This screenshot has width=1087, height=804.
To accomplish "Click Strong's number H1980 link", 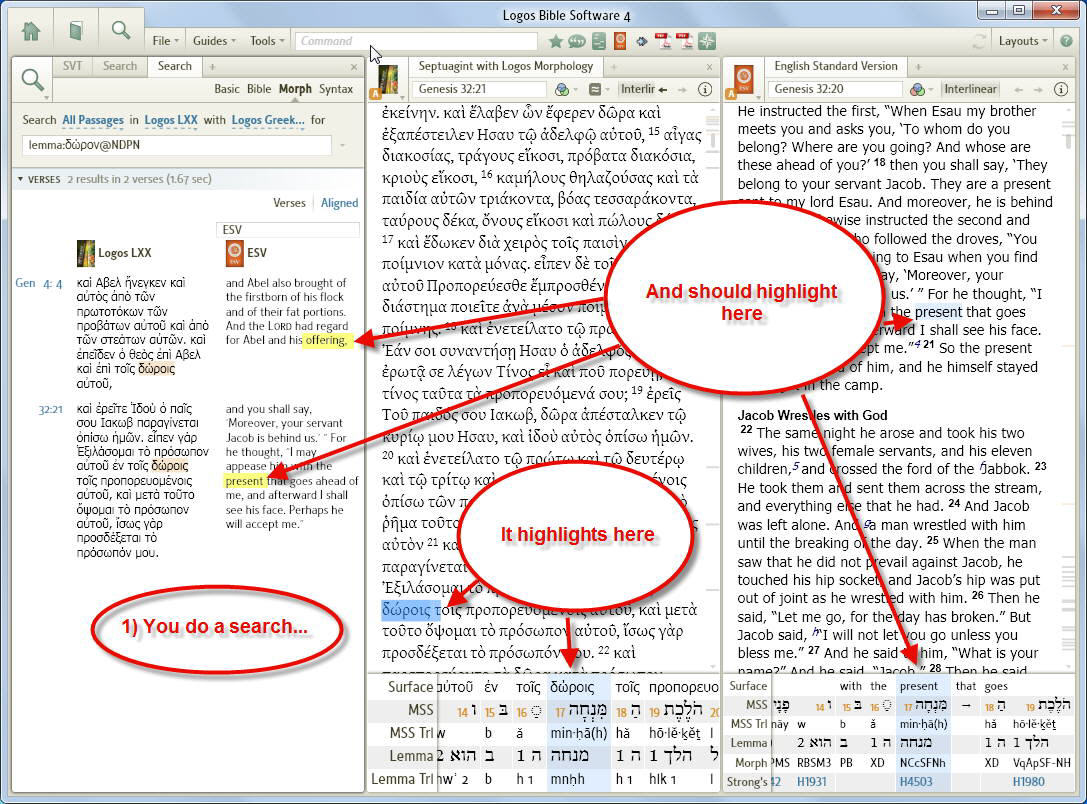I will tap(1029, 782).
